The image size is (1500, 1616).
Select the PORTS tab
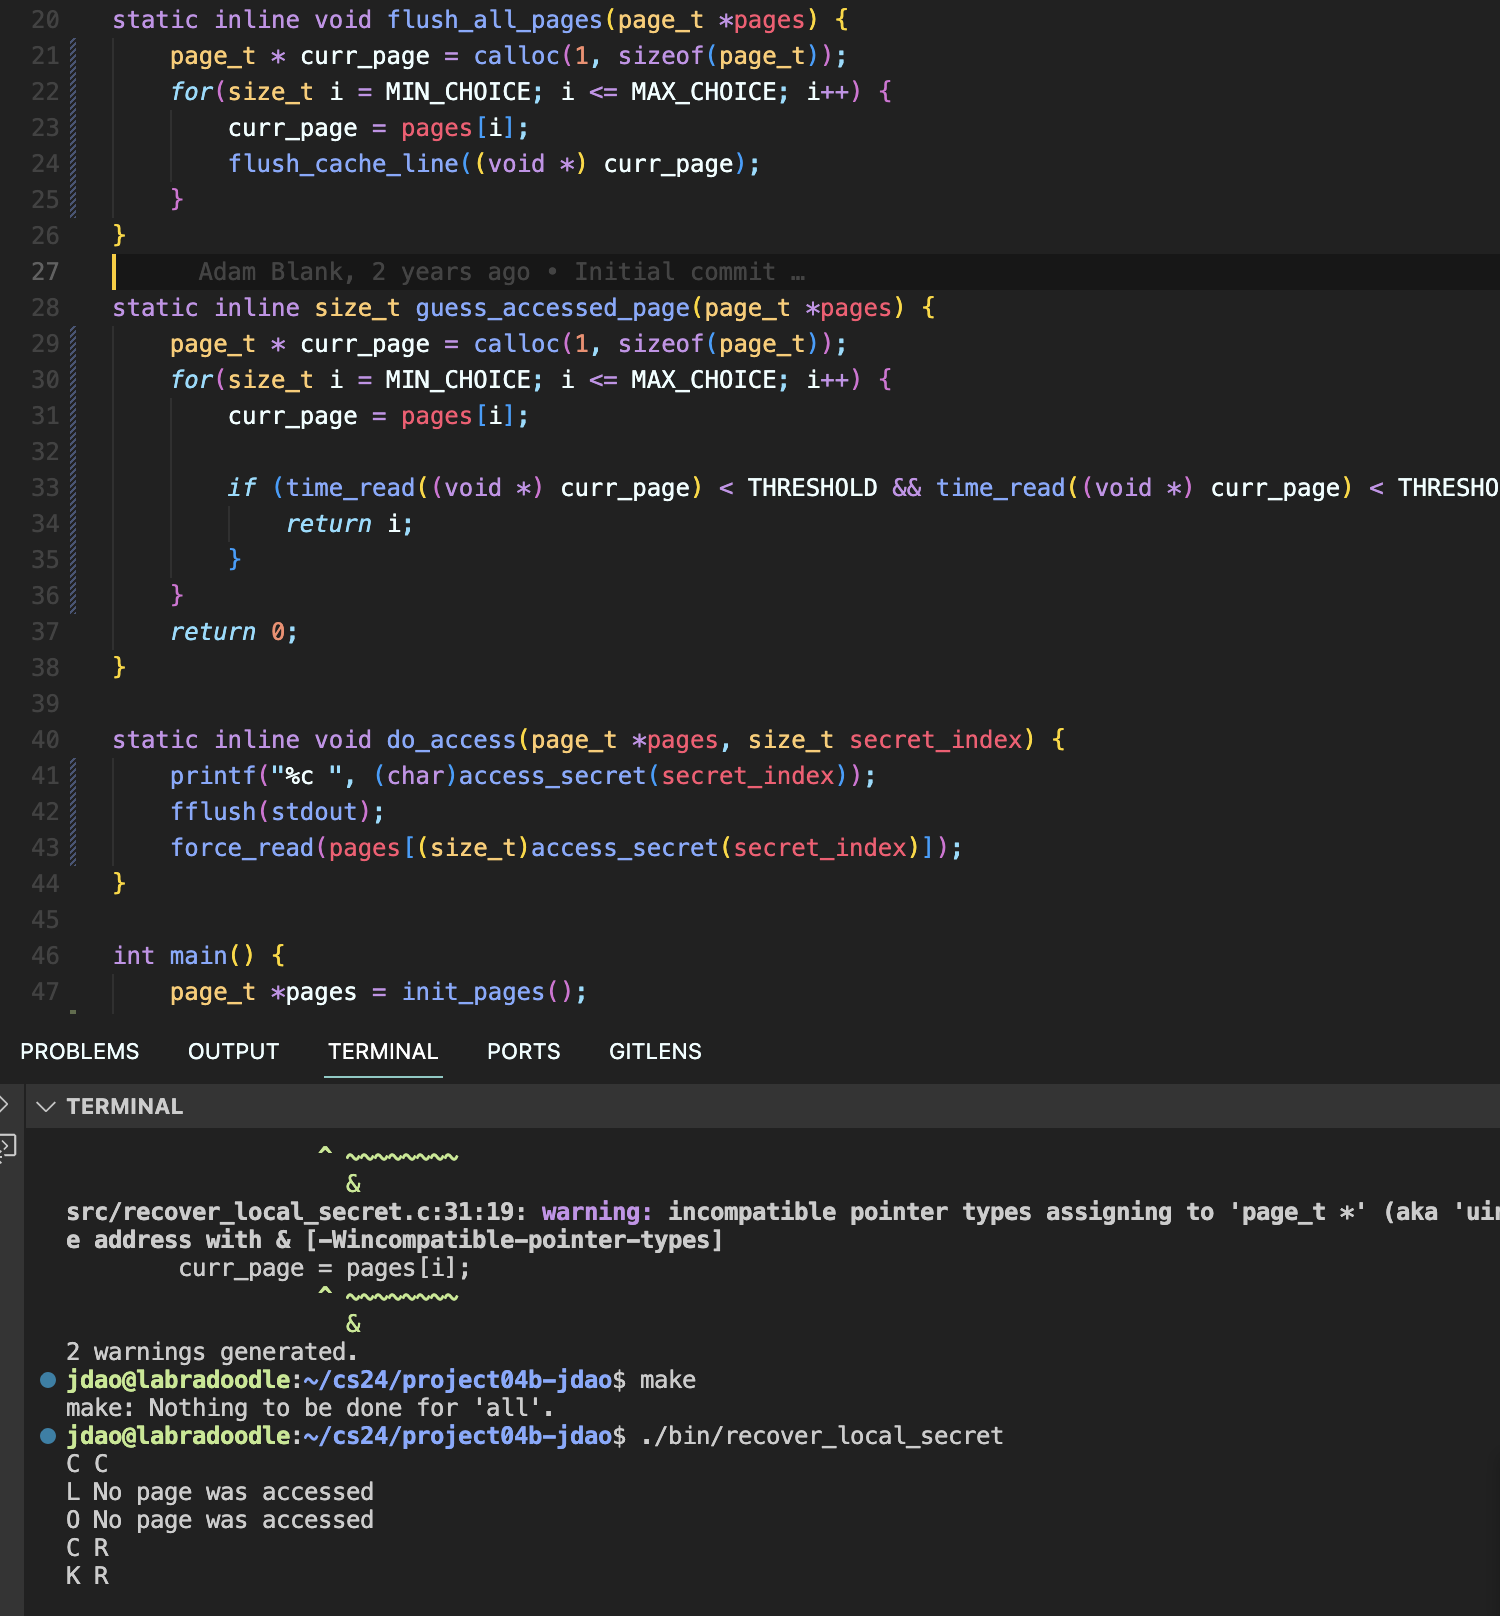coord(523,1052)
